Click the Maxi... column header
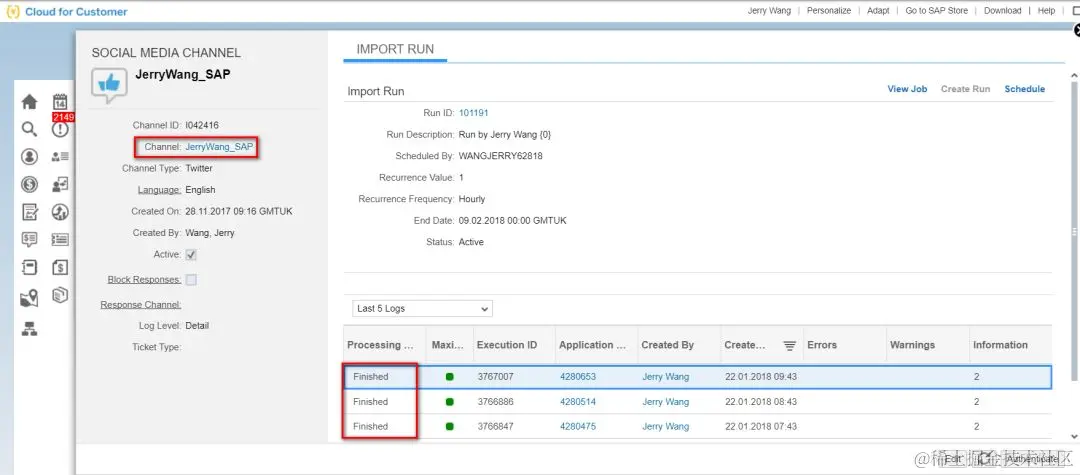The height and width of the screenshot is (475, 1080). (x=448, y=345)
